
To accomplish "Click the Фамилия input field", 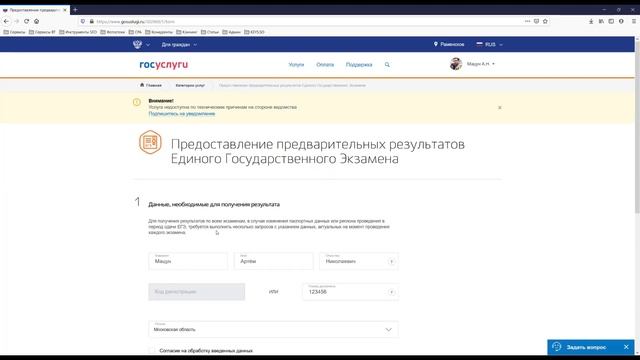I will (x=188, y=261).
